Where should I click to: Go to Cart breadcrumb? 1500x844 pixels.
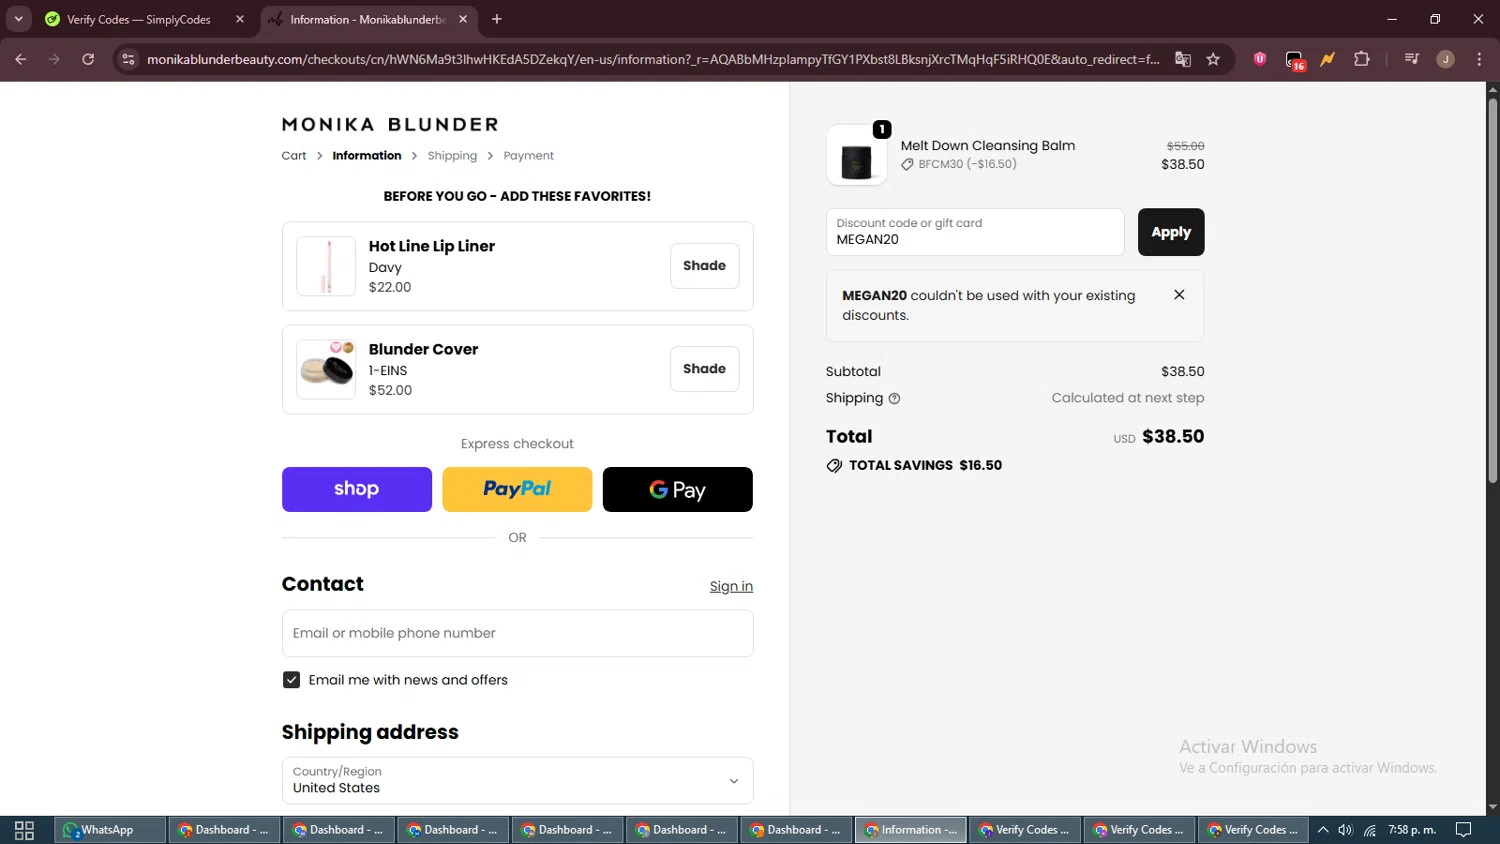click(x=294, y=156)
